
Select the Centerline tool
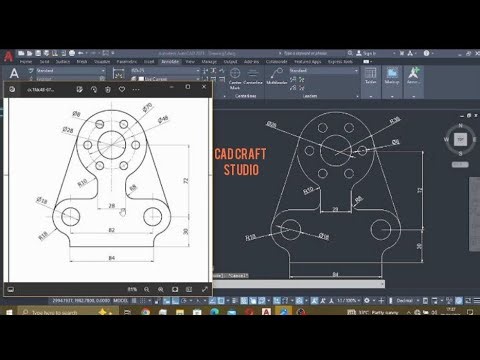(253, 77)
